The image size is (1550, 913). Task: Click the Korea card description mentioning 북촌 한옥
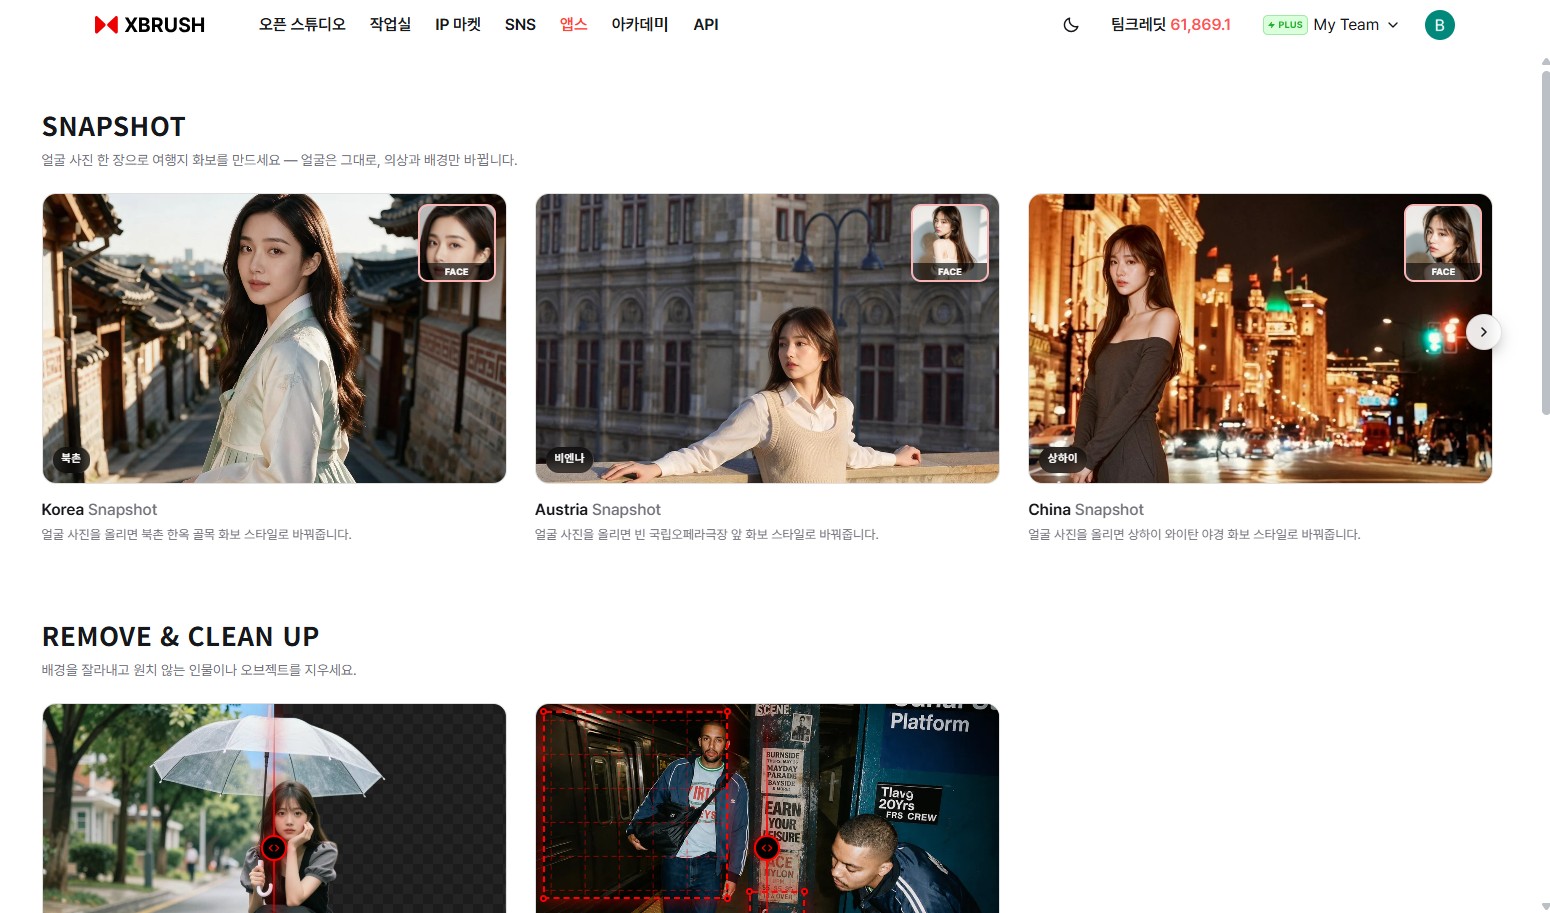196,535
